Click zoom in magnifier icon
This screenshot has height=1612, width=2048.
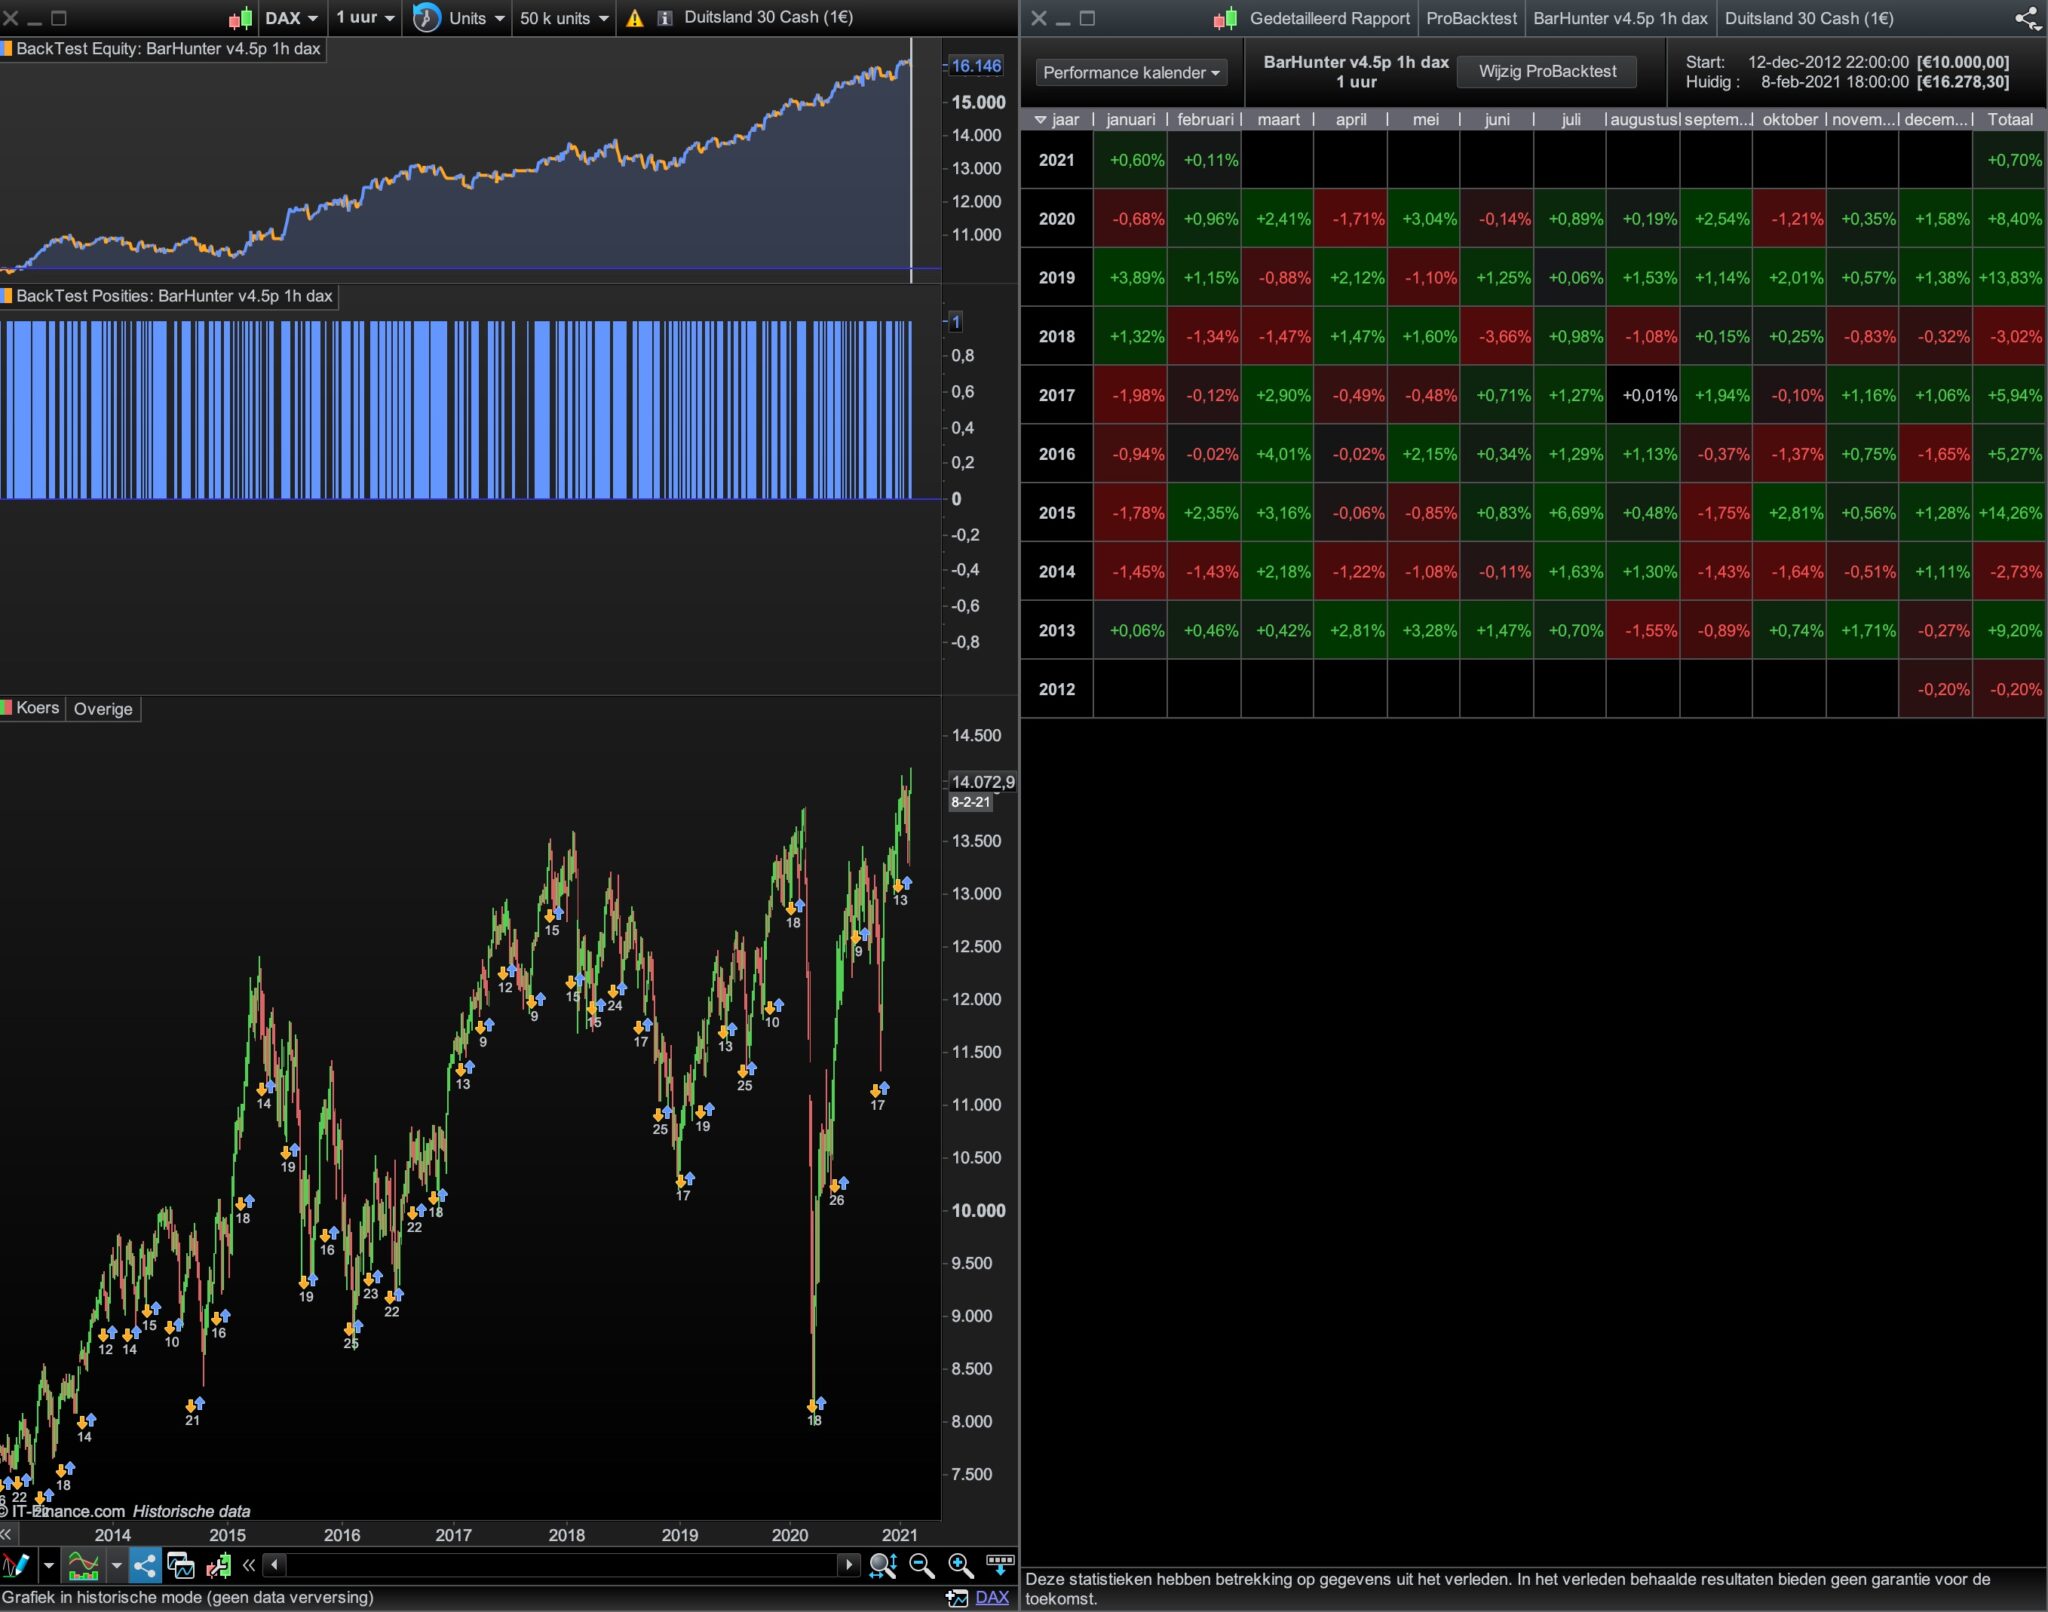[x=960, y=1565]
